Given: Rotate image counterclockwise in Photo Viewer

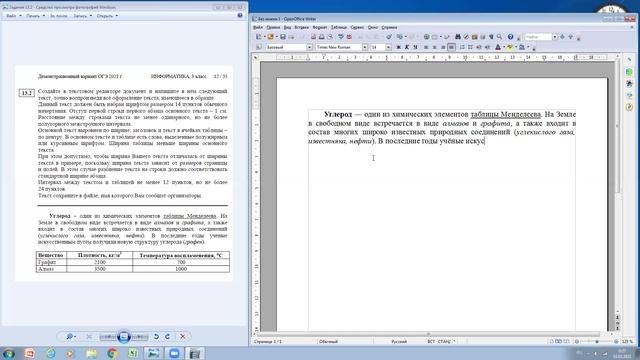Looking at the screenshot, I should [x=156, y=337].
